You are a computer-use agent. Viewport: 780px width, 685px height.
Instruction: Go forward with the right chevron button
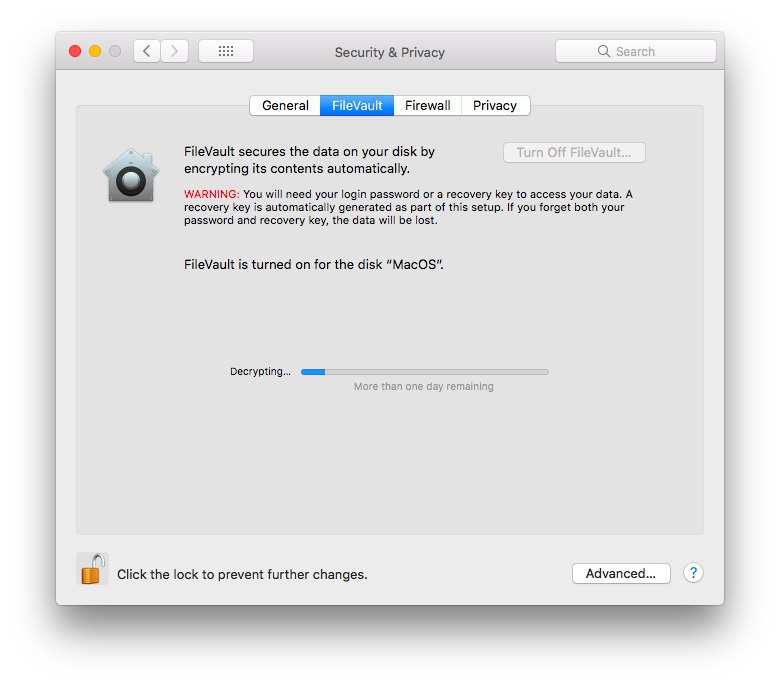coord(174,51)
